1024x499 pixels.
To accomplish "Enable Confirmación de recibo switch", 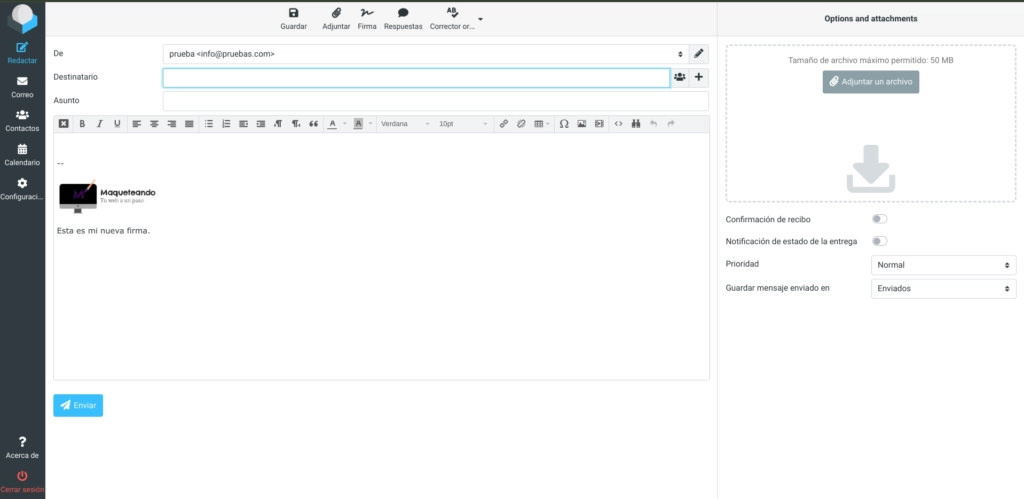I will (879, 219).
